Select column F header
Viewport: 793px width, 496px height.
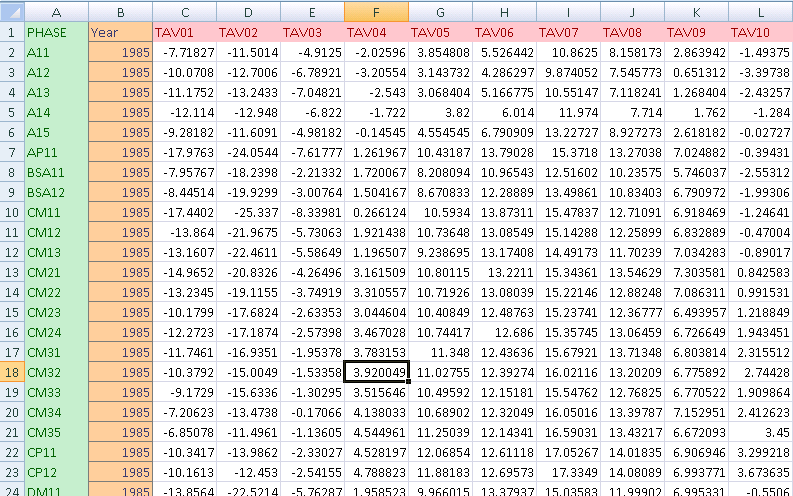[x=375, y=11]
